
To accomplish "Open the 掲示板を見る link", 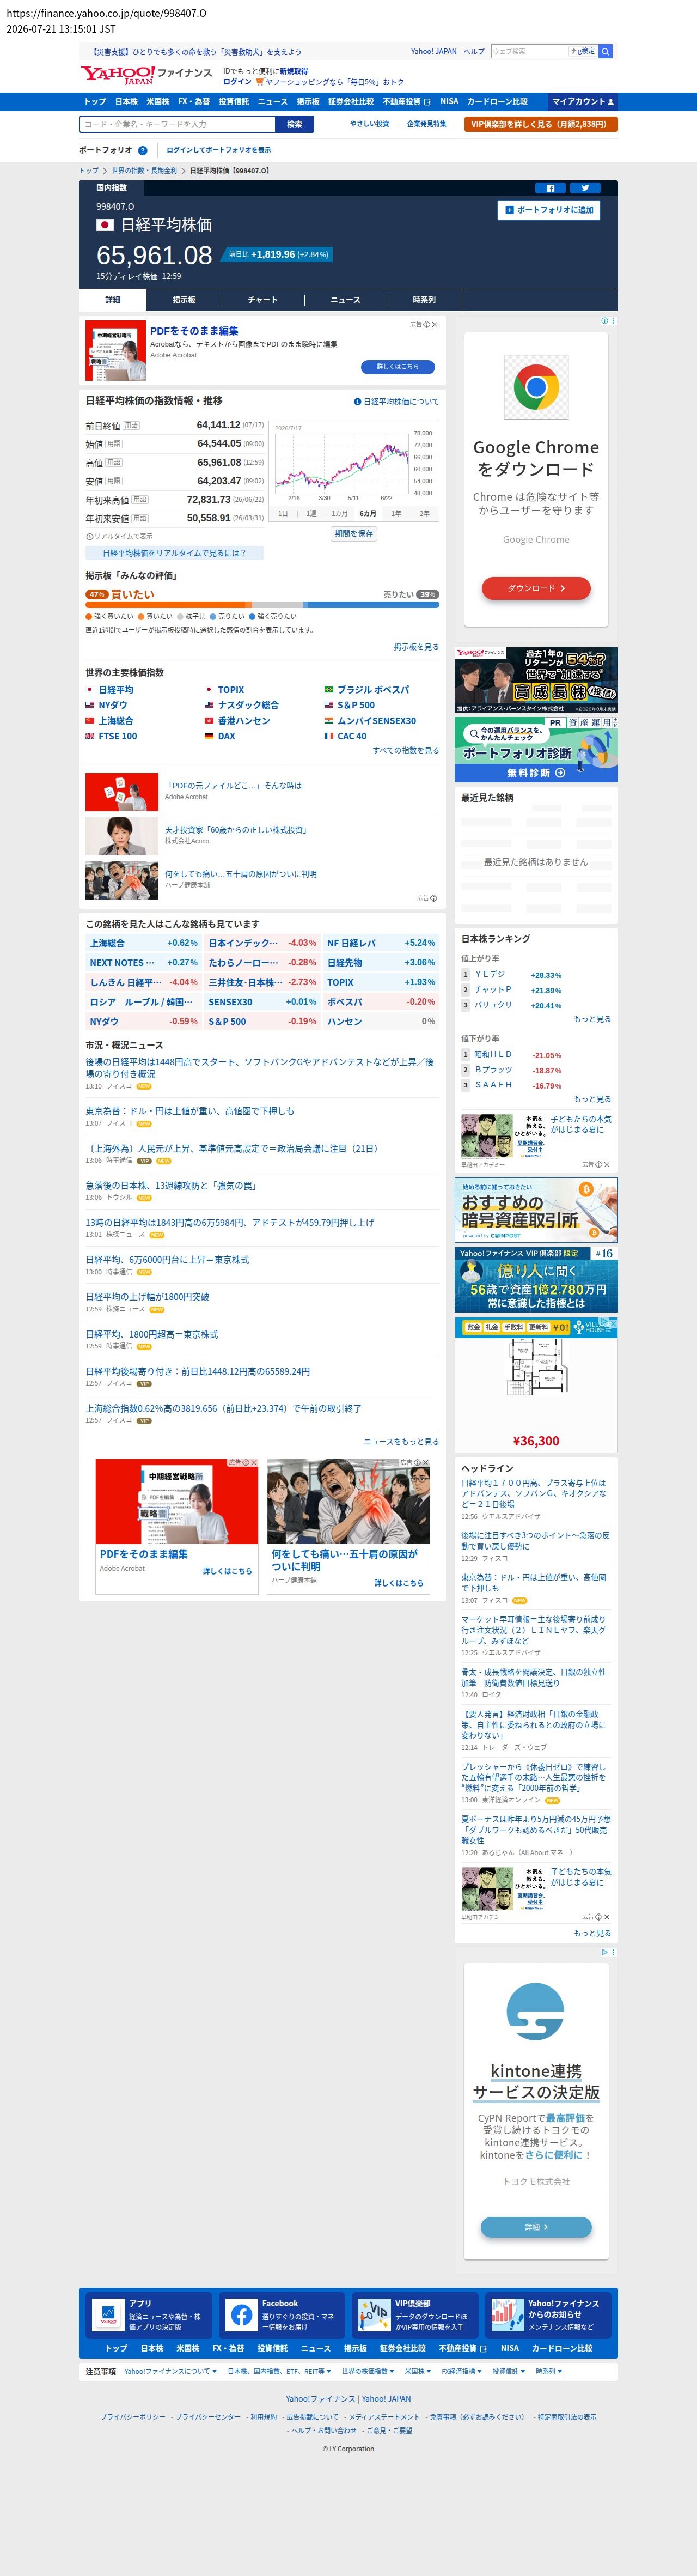I will 416,647.
